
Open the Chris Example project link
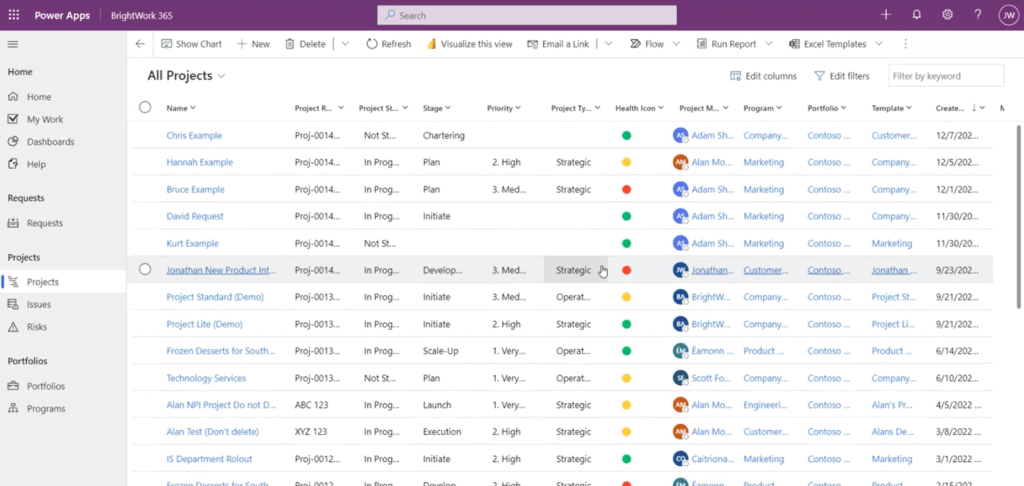click(194, 135)
